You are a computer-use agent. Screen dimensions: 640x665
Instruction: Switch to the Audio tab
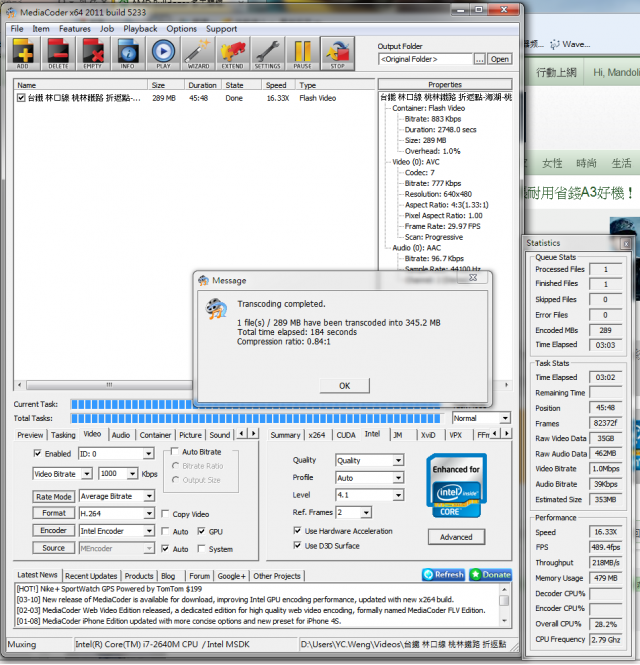tap(121, 435)
